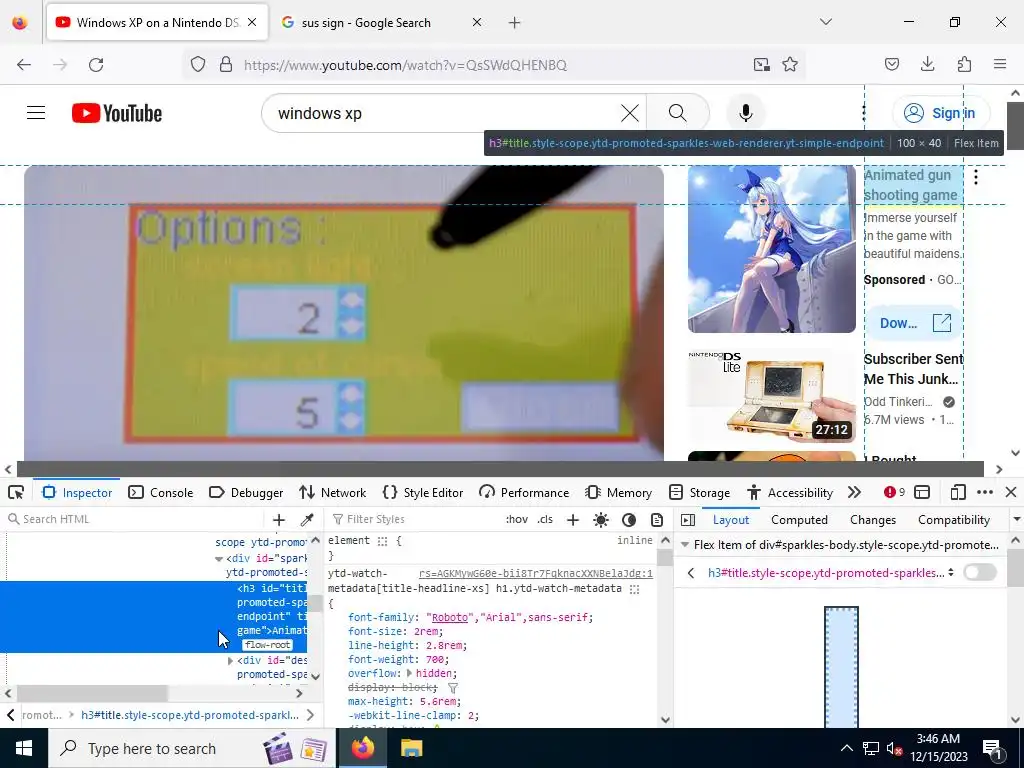
Task: Collapse the Flex Item section header
Action: (685, 545)
